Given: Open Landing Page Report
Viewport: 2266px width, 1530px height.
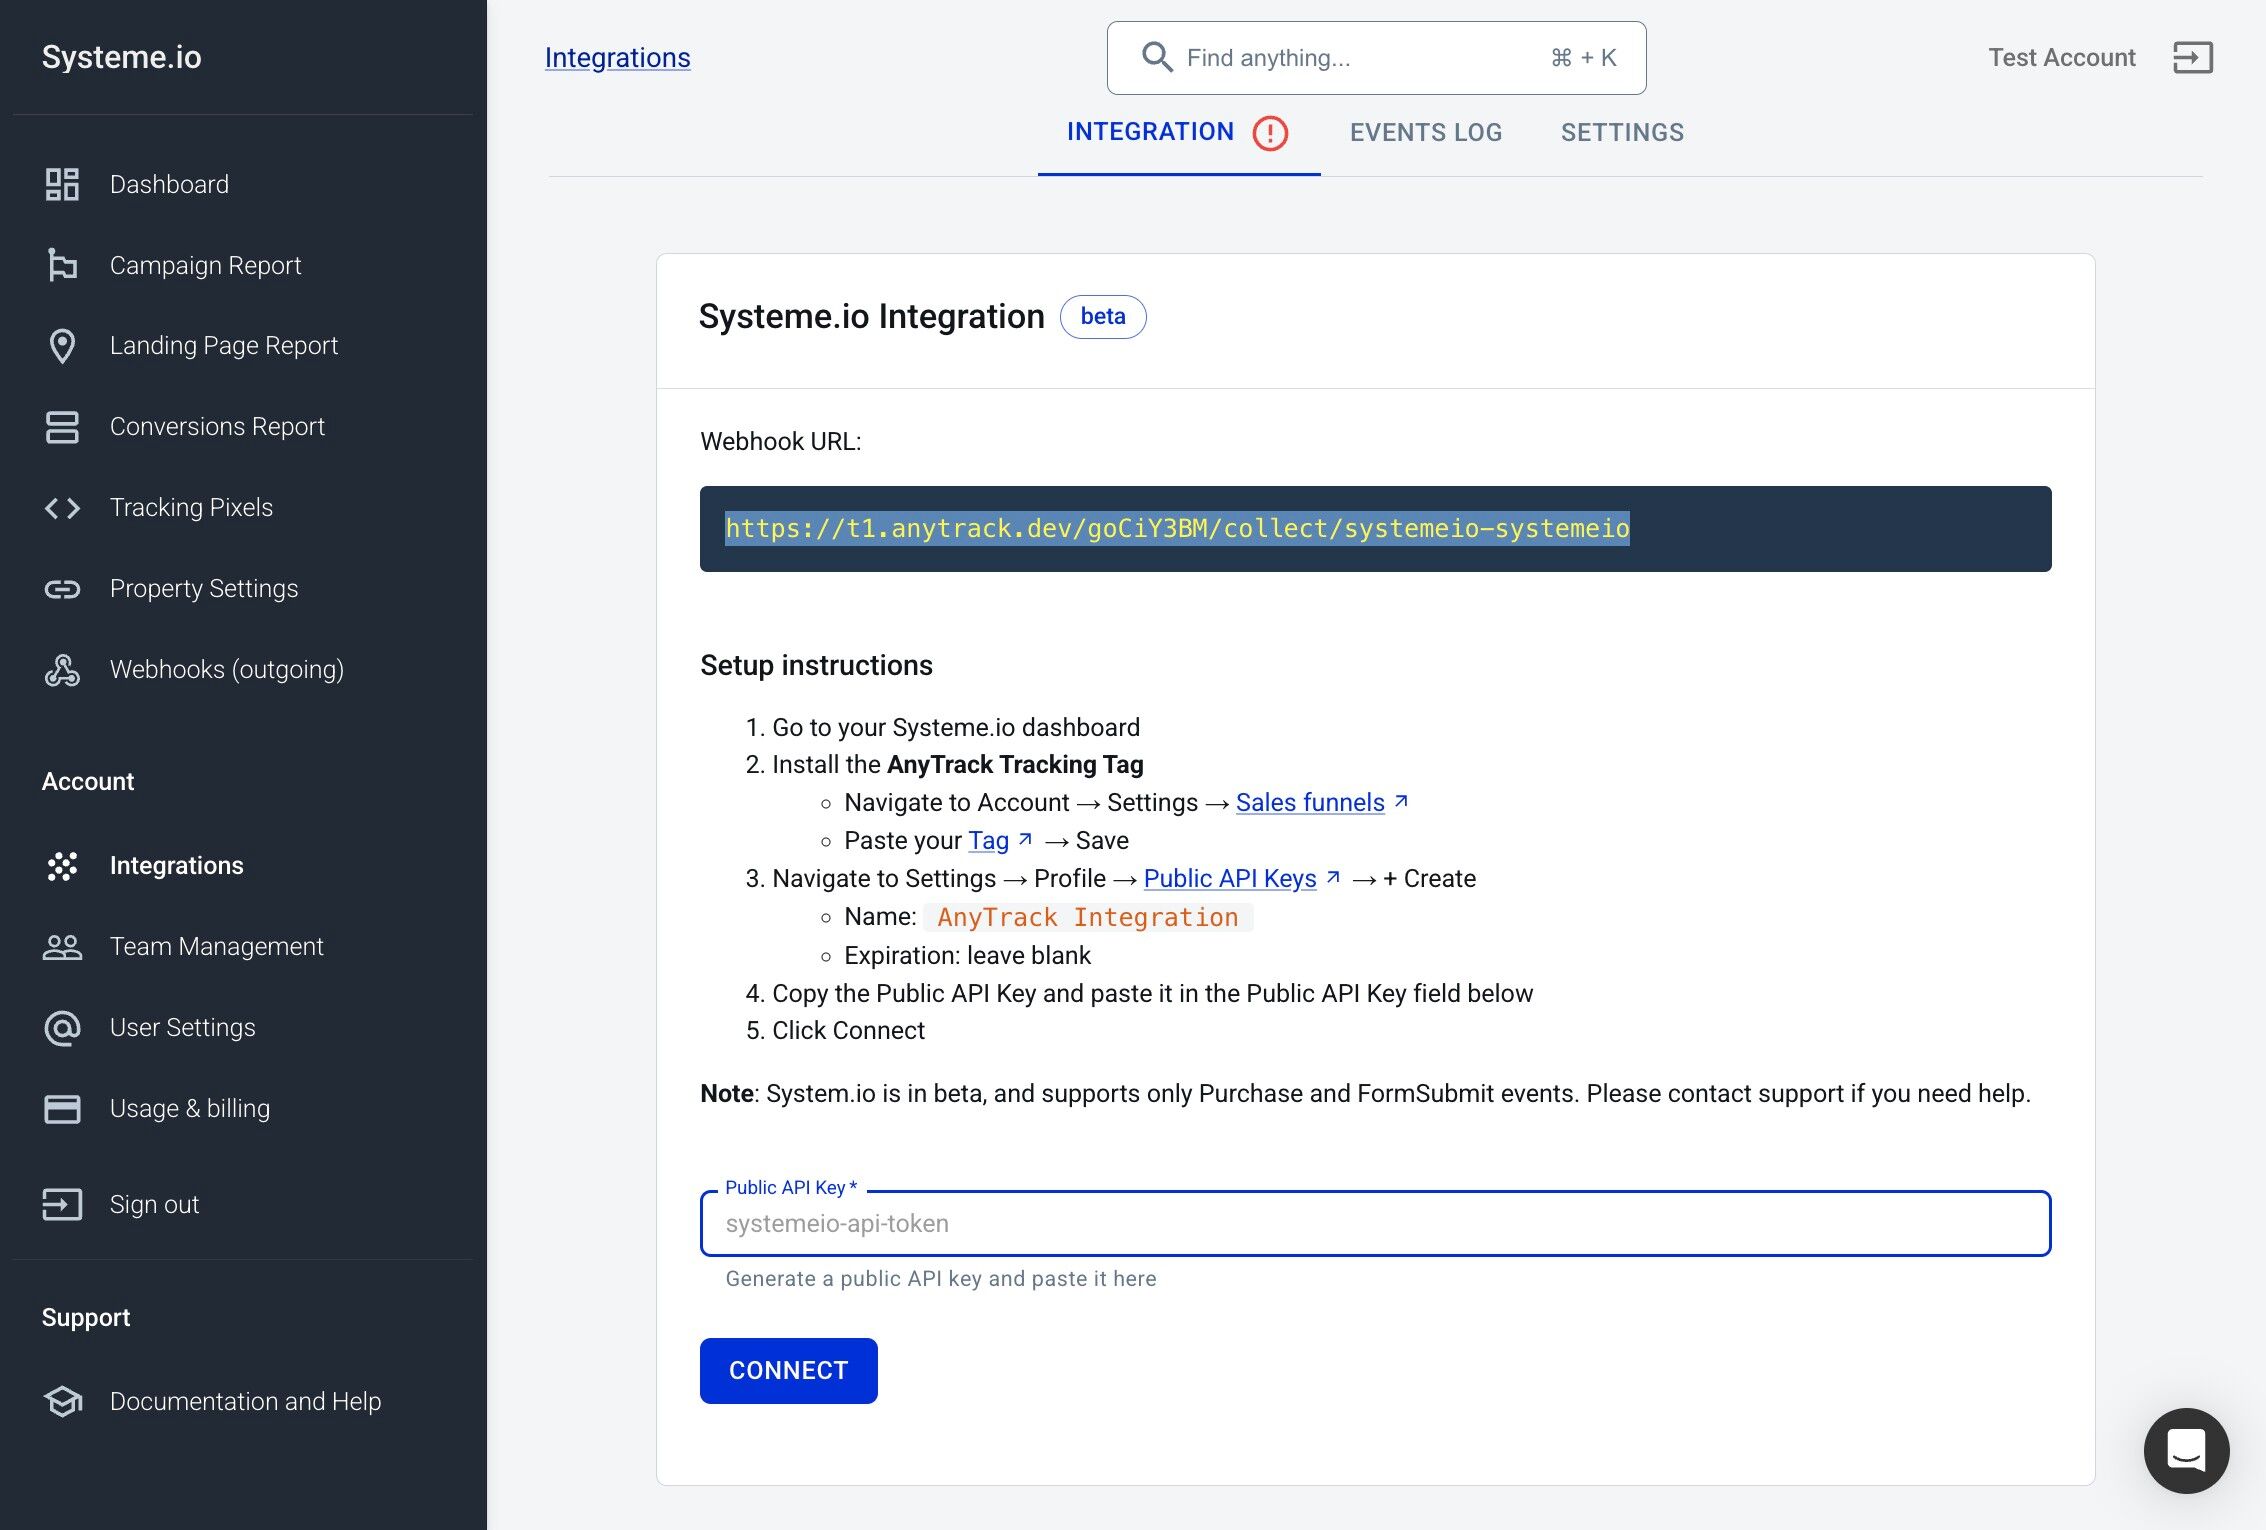Looking at the screenshot, I should click(224, 345).
